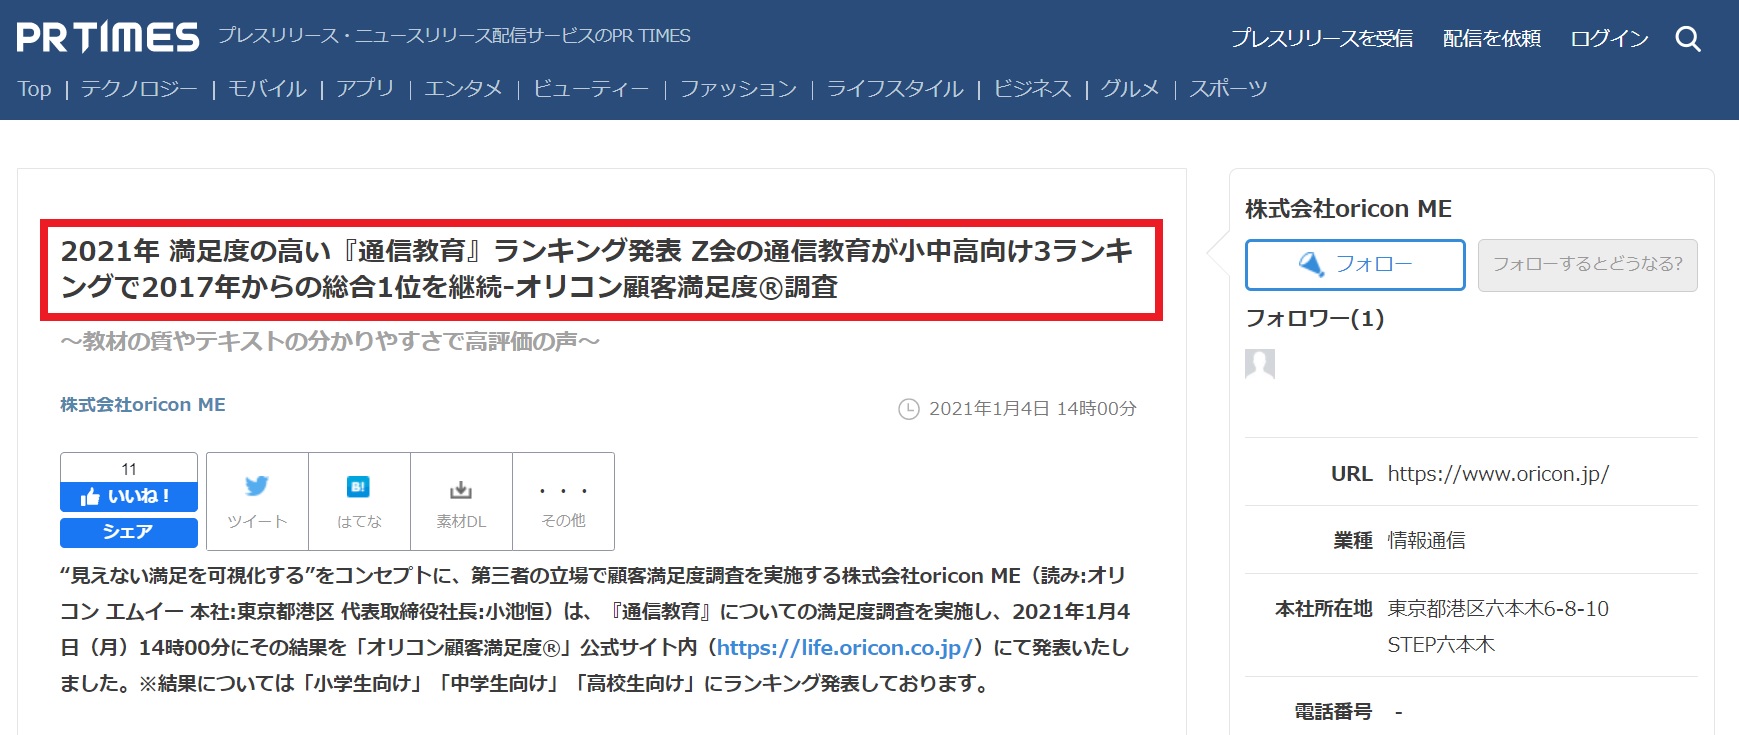The height and width of the screenshot is (735, 1739).
Task: Open the テクノロジー category
Action: [x=139, y=89]
